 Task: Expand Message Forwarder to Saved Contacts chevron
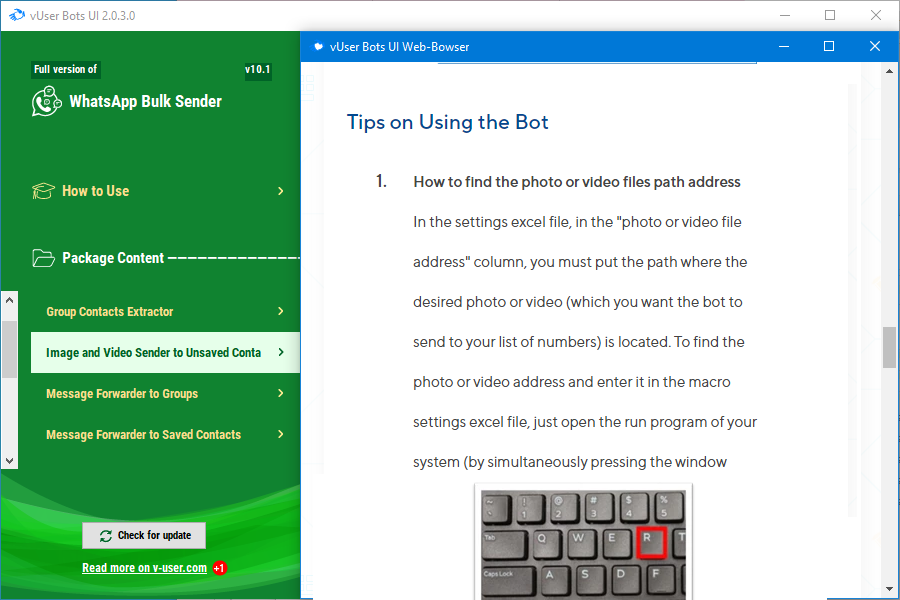point(281,434)
